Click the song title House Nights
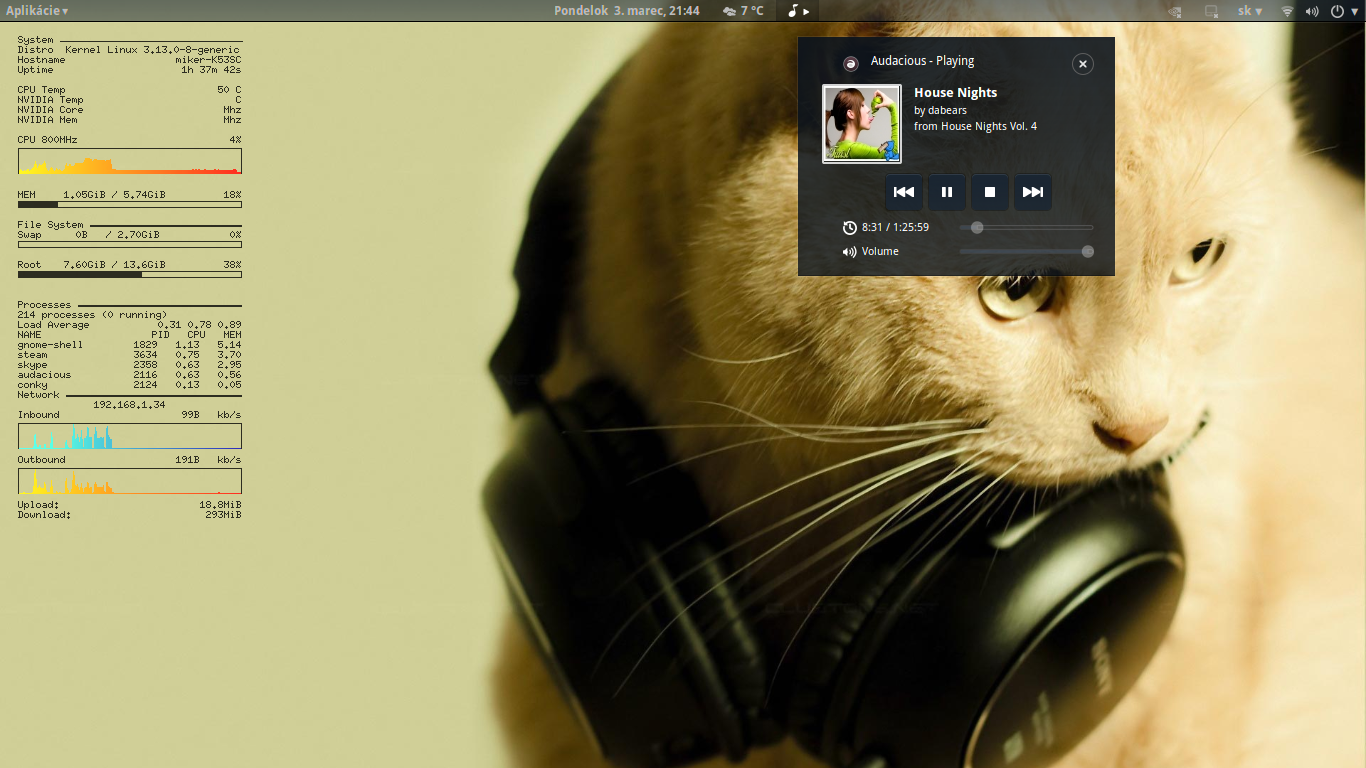 click(955, 92)
